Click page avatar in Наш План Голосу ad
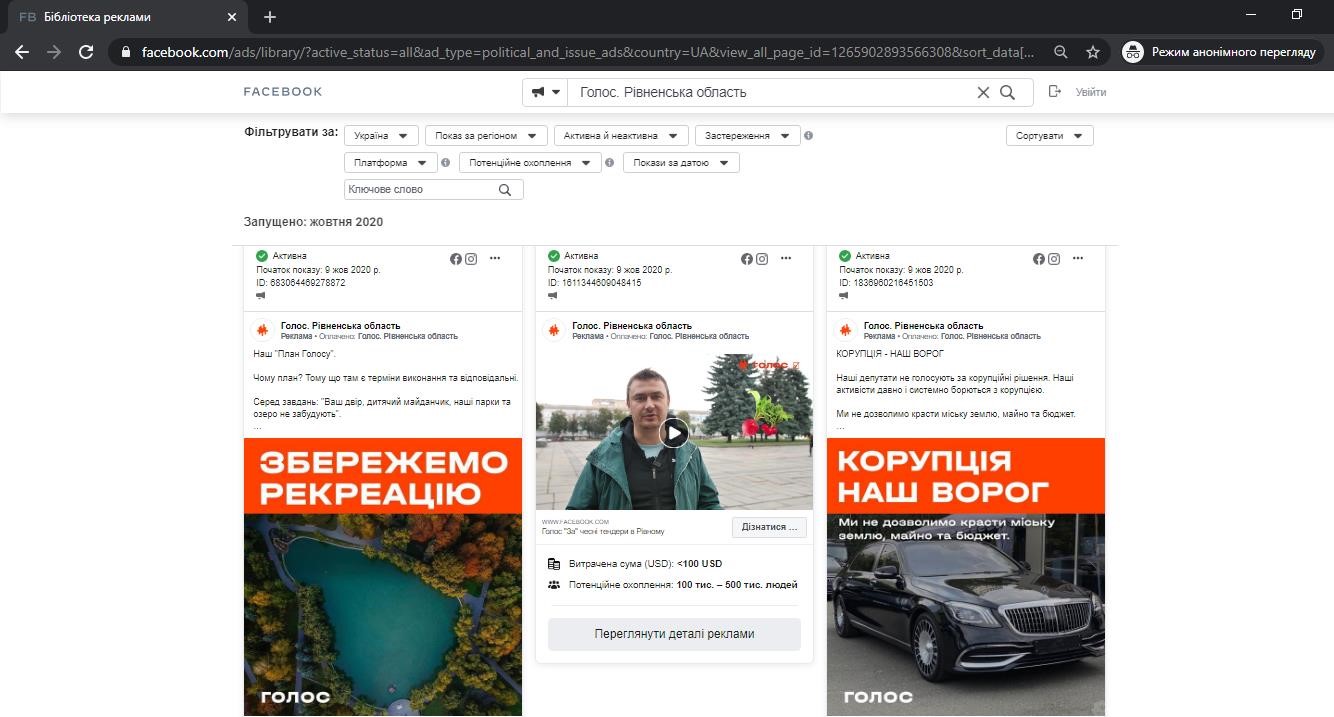 tap(262, 330)
